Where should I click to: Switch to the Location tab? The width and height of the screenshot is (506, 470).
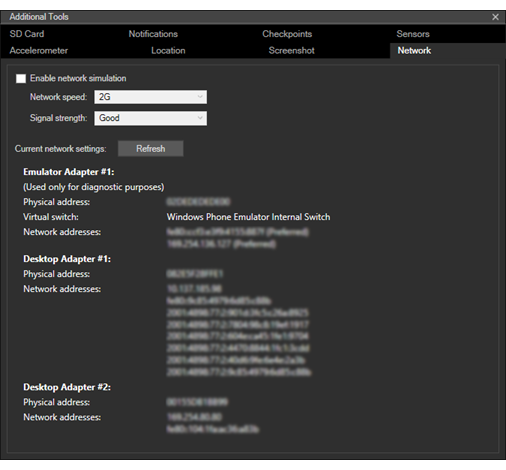point(168,50)
